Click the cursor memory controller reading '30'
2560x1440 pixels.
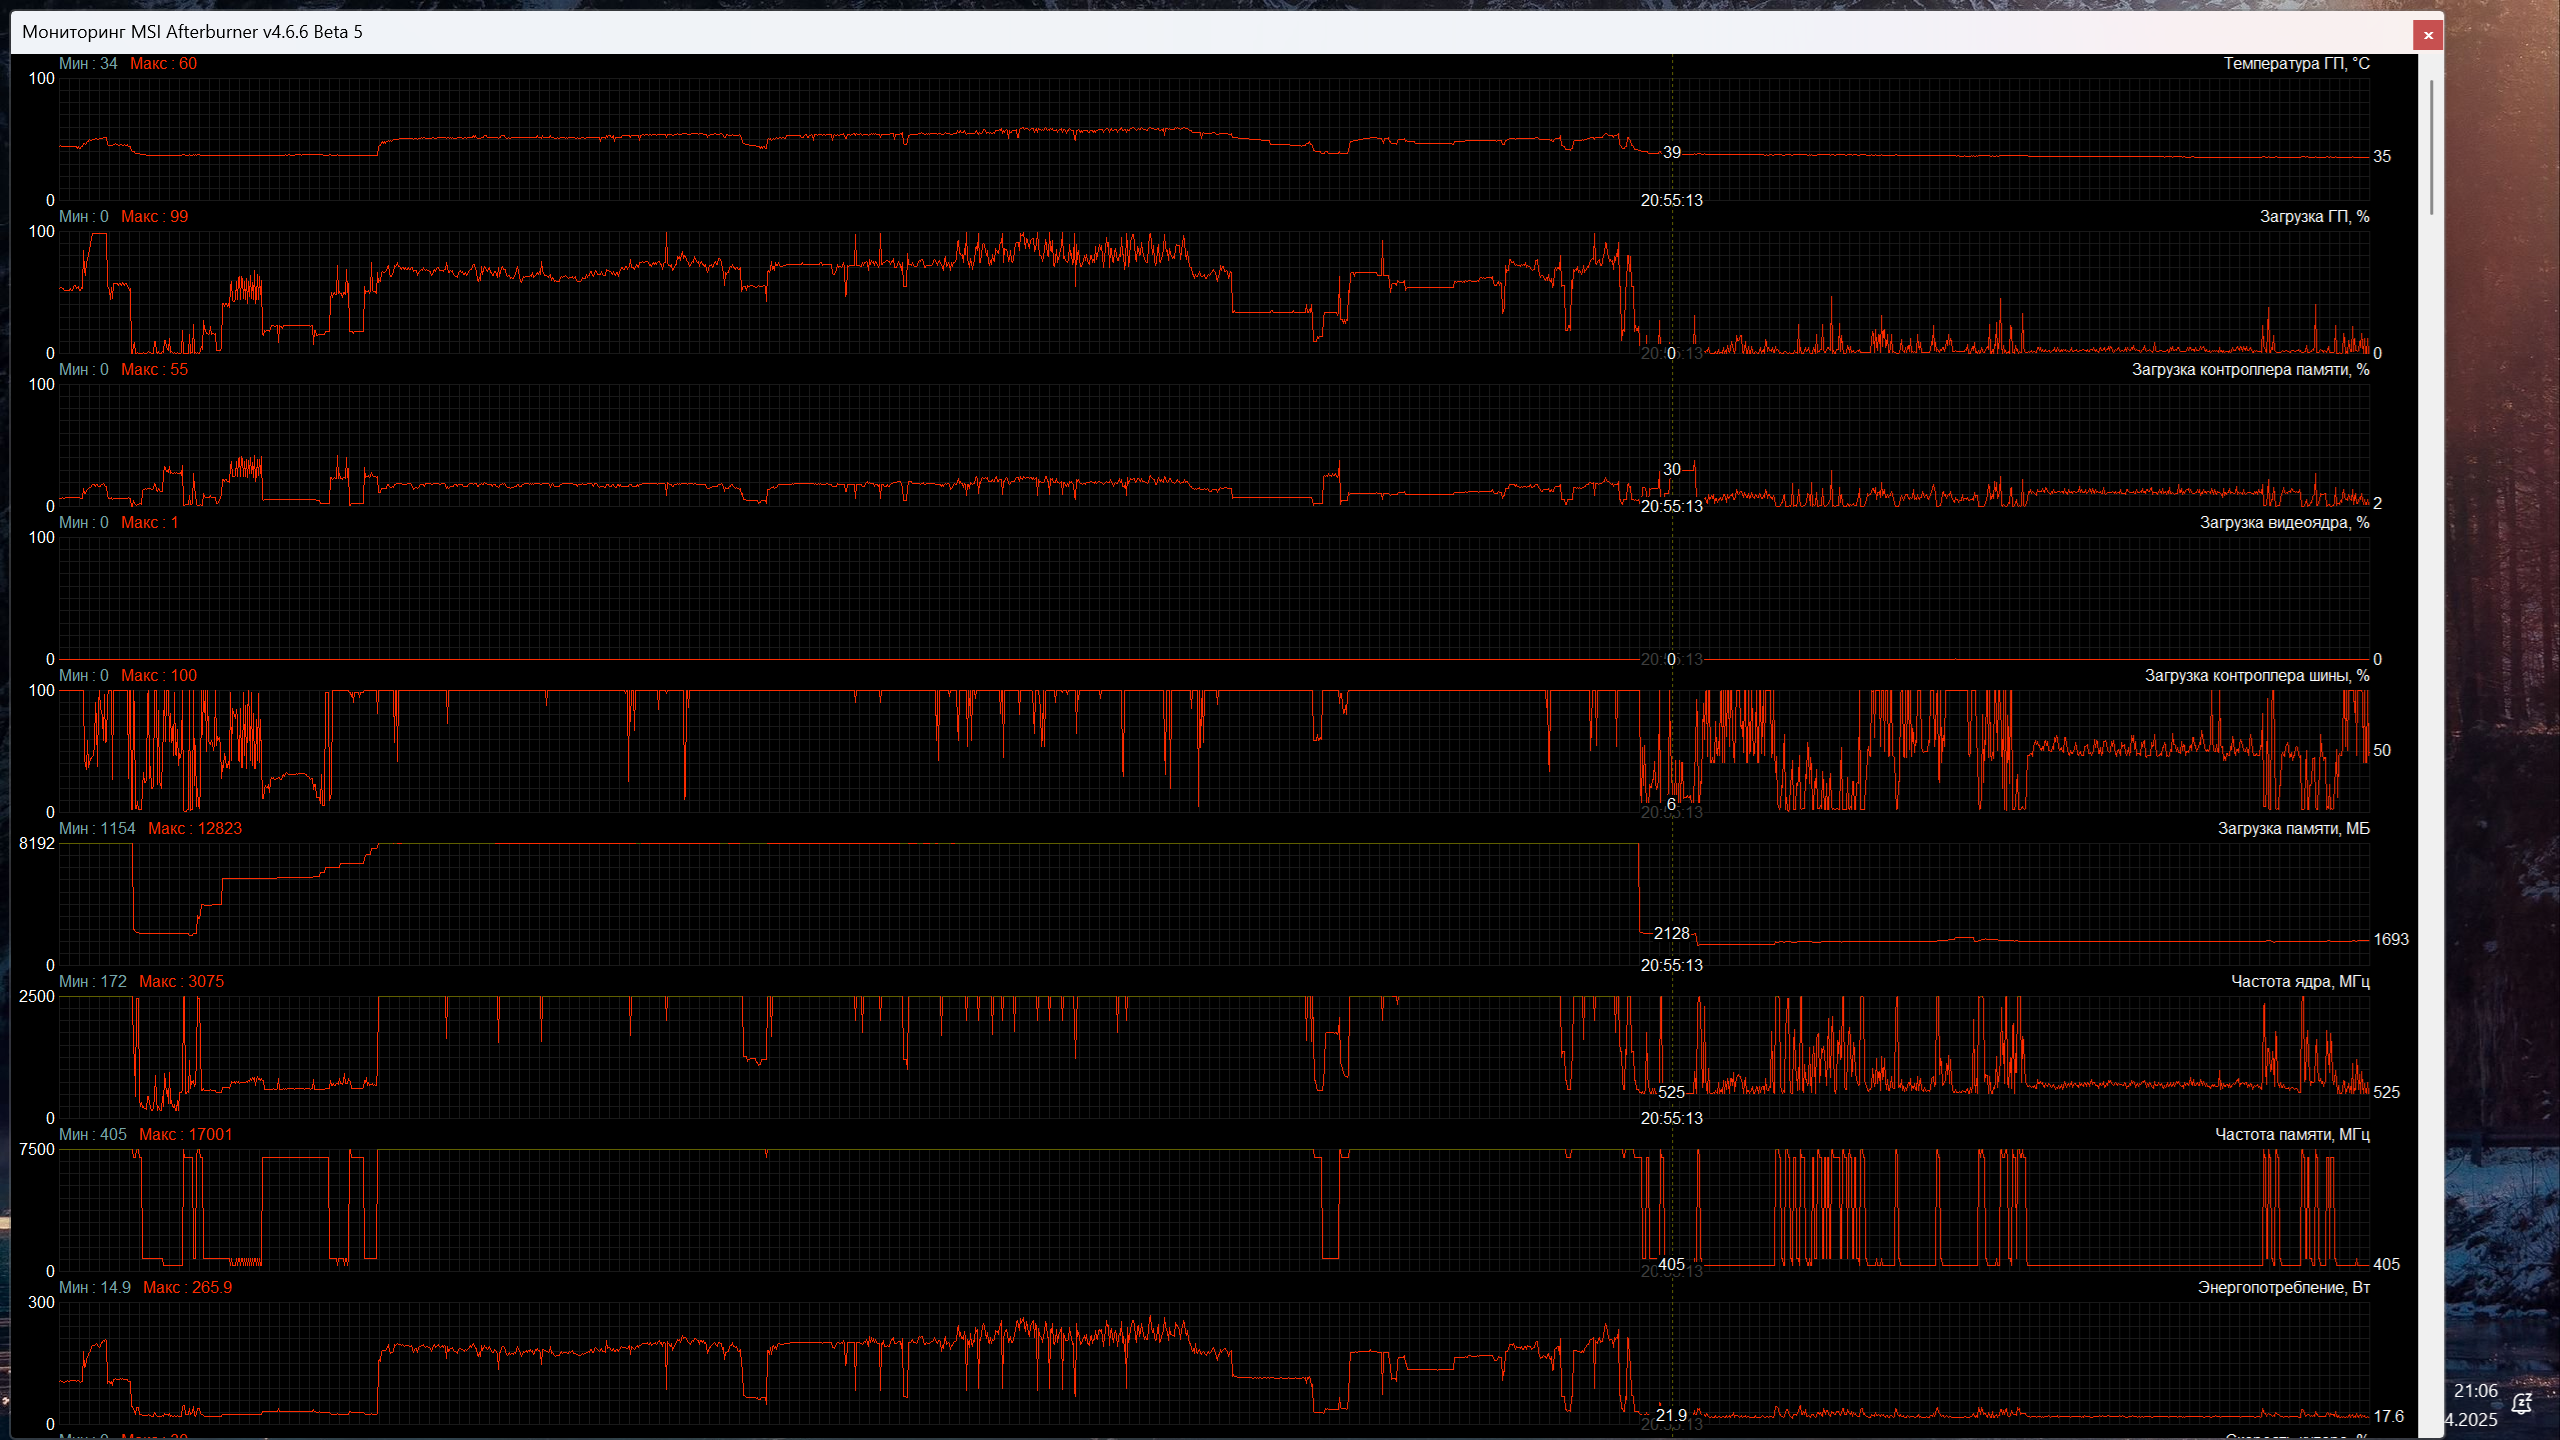coord(1672,470)
